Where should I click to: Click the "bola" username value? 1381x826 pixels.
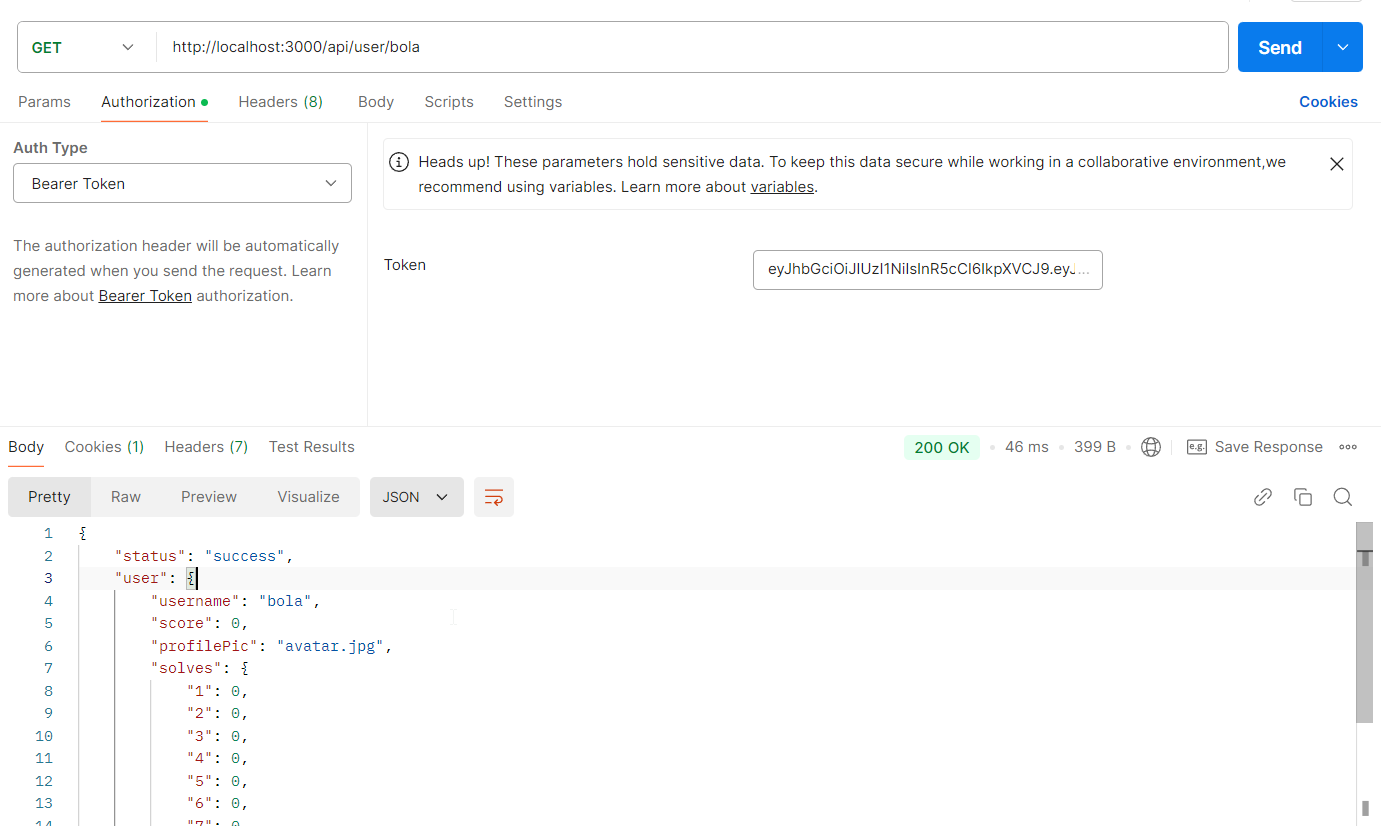click(286, 601)
